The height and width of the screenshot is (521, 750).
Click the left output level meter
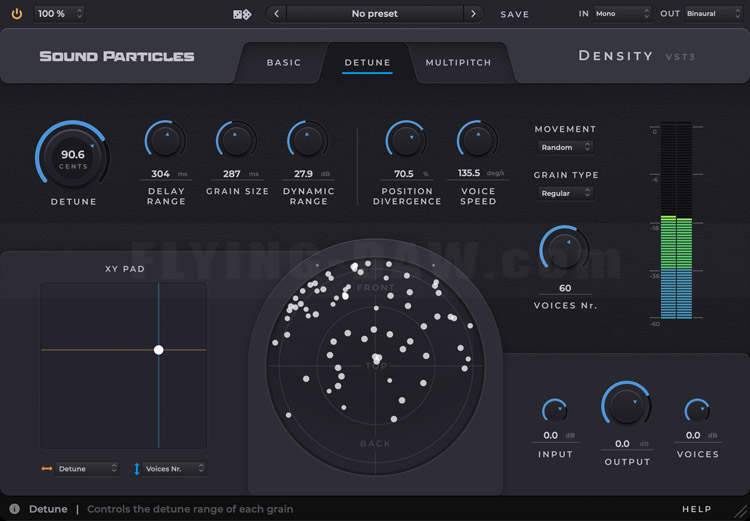coord(668,220)
